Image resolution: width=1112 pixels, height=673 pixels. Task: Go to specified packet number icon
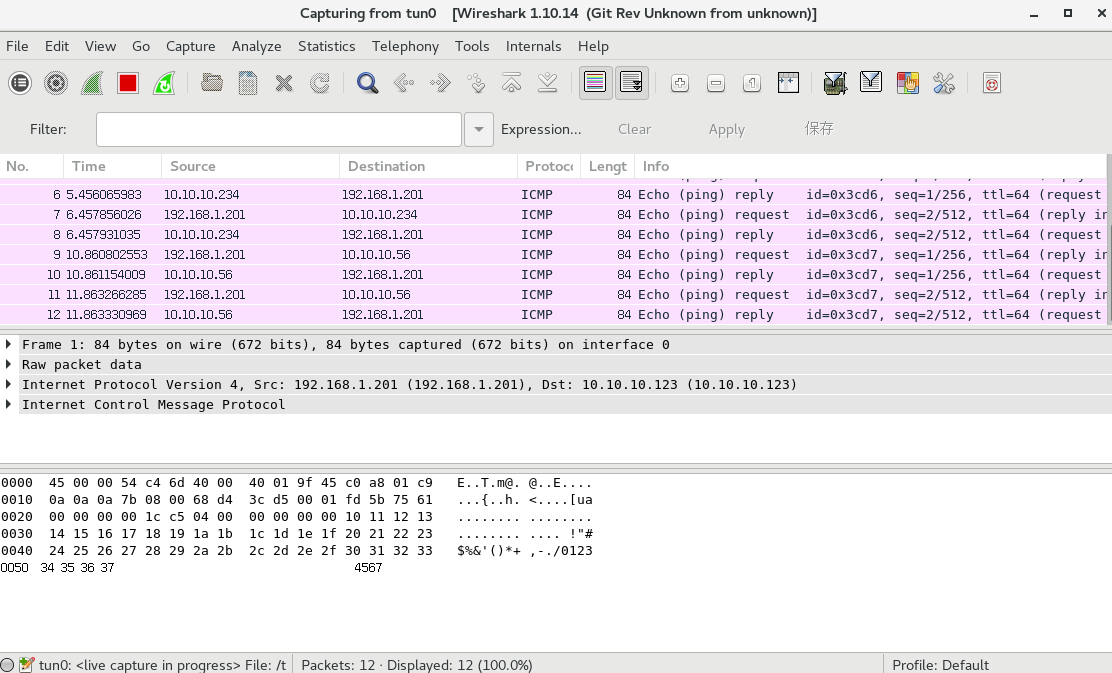[x=476, y=83]
